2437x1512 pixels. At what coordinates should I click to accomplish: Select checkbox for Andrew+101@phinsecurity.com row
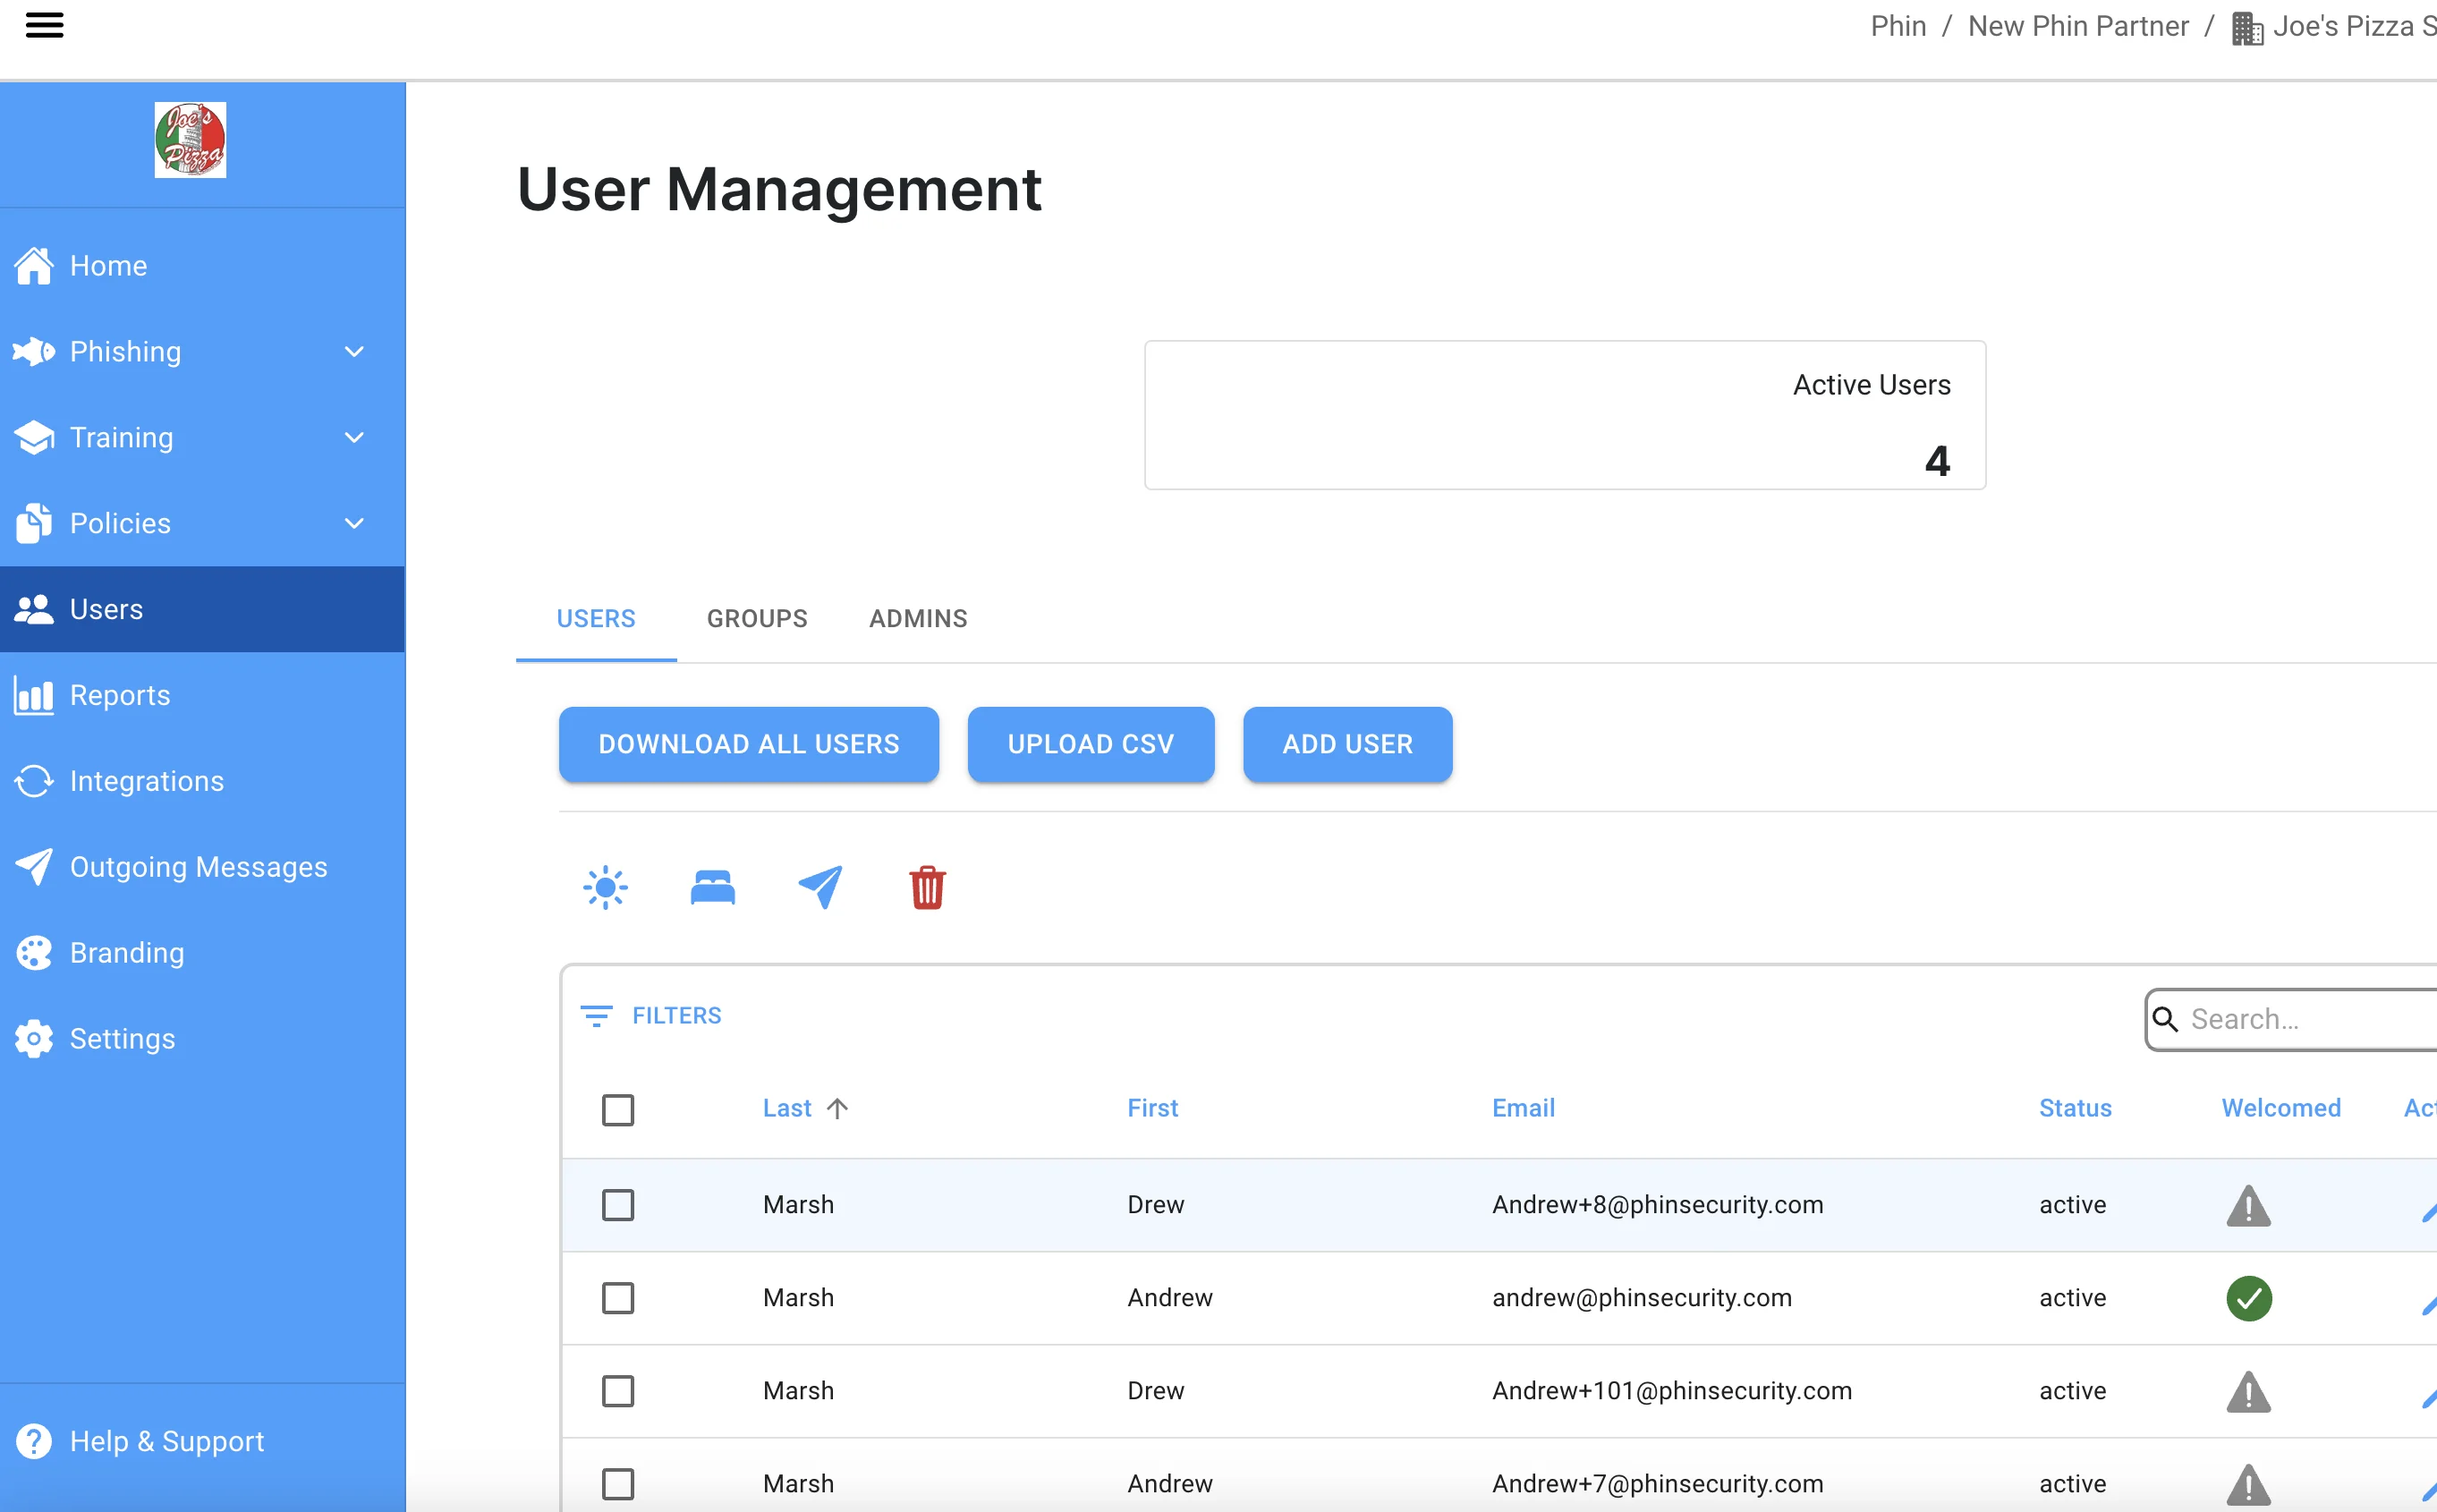click(618, 1391)
